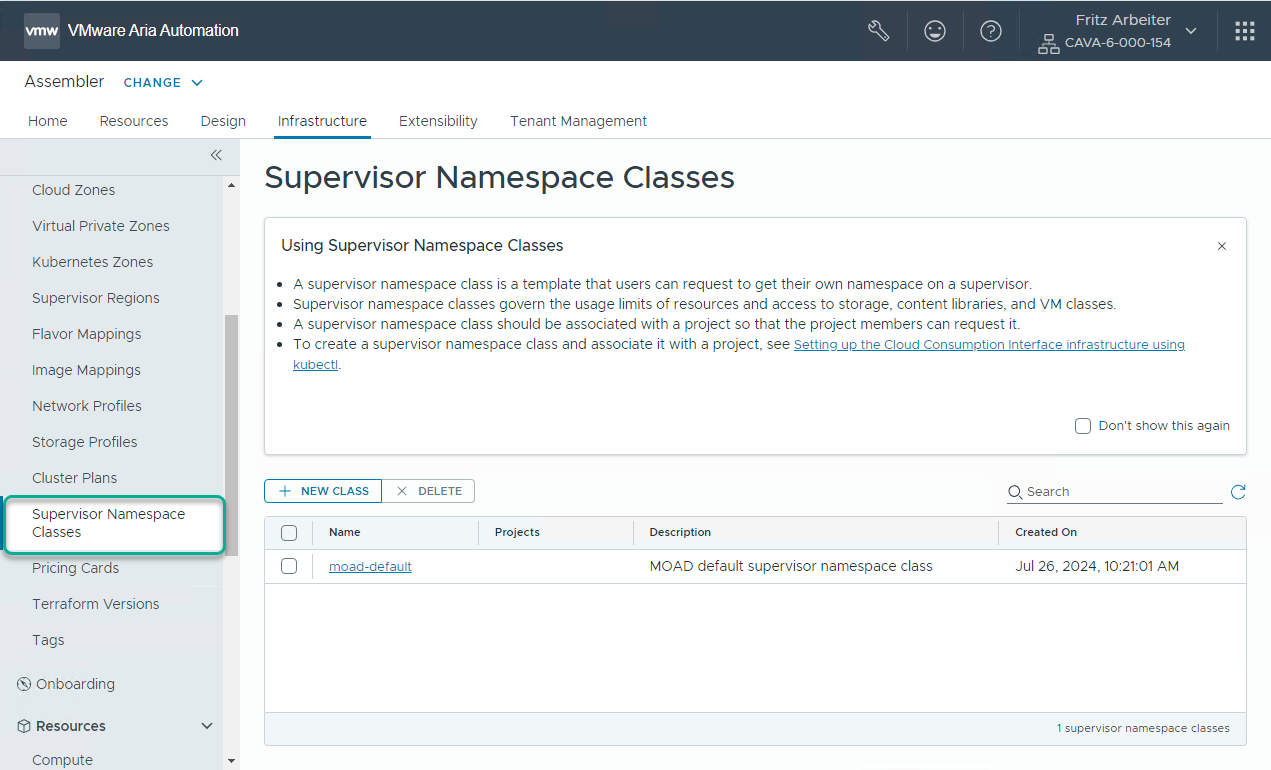Tick the Don't show this again checkbox
This screenshot has height=770, width=1271.
coord(1083,426)
